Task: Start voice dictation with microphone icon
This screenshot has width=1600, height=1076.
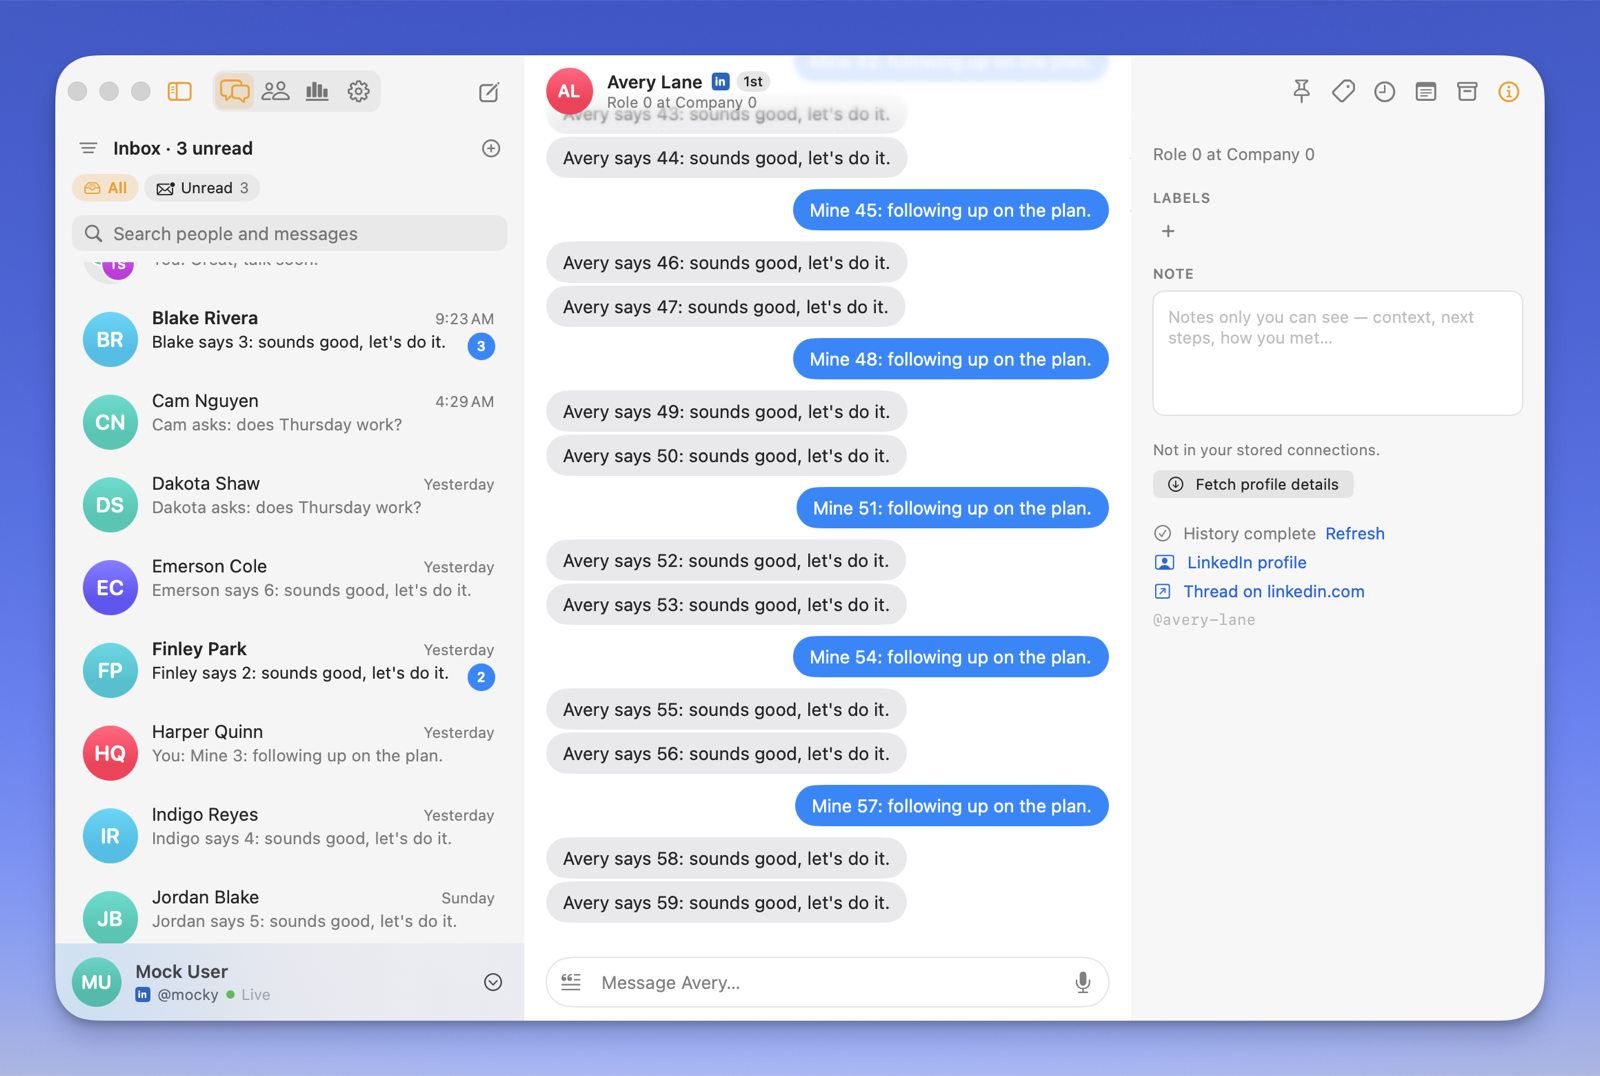Action: click(1083, 983)
